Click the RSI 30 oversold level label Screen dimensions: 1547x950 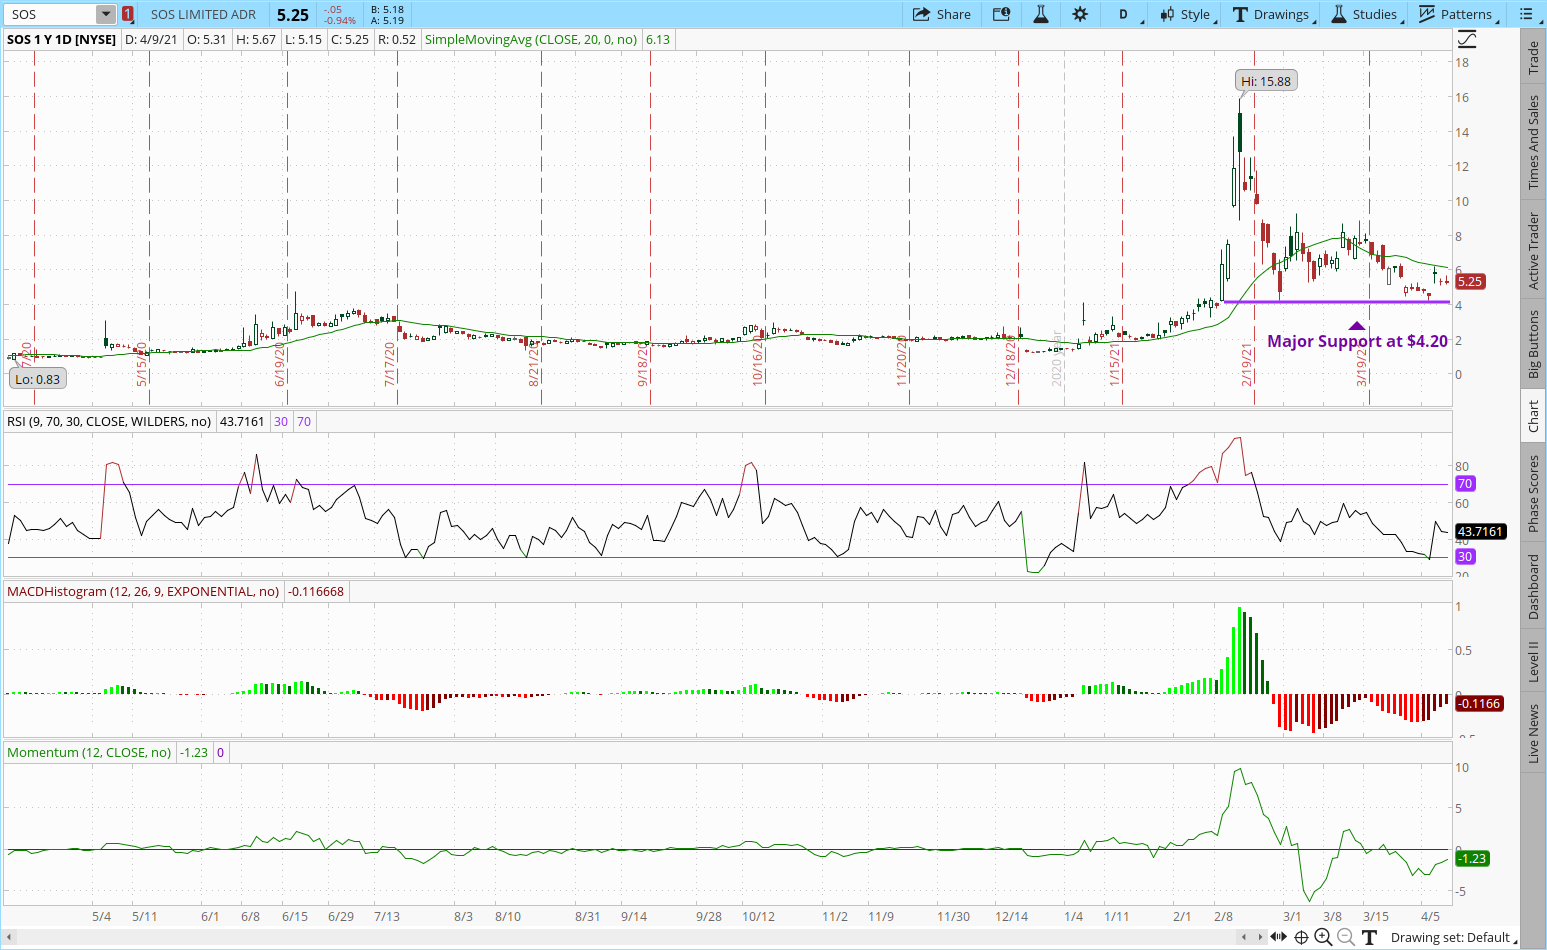[x=1465, y=557]
